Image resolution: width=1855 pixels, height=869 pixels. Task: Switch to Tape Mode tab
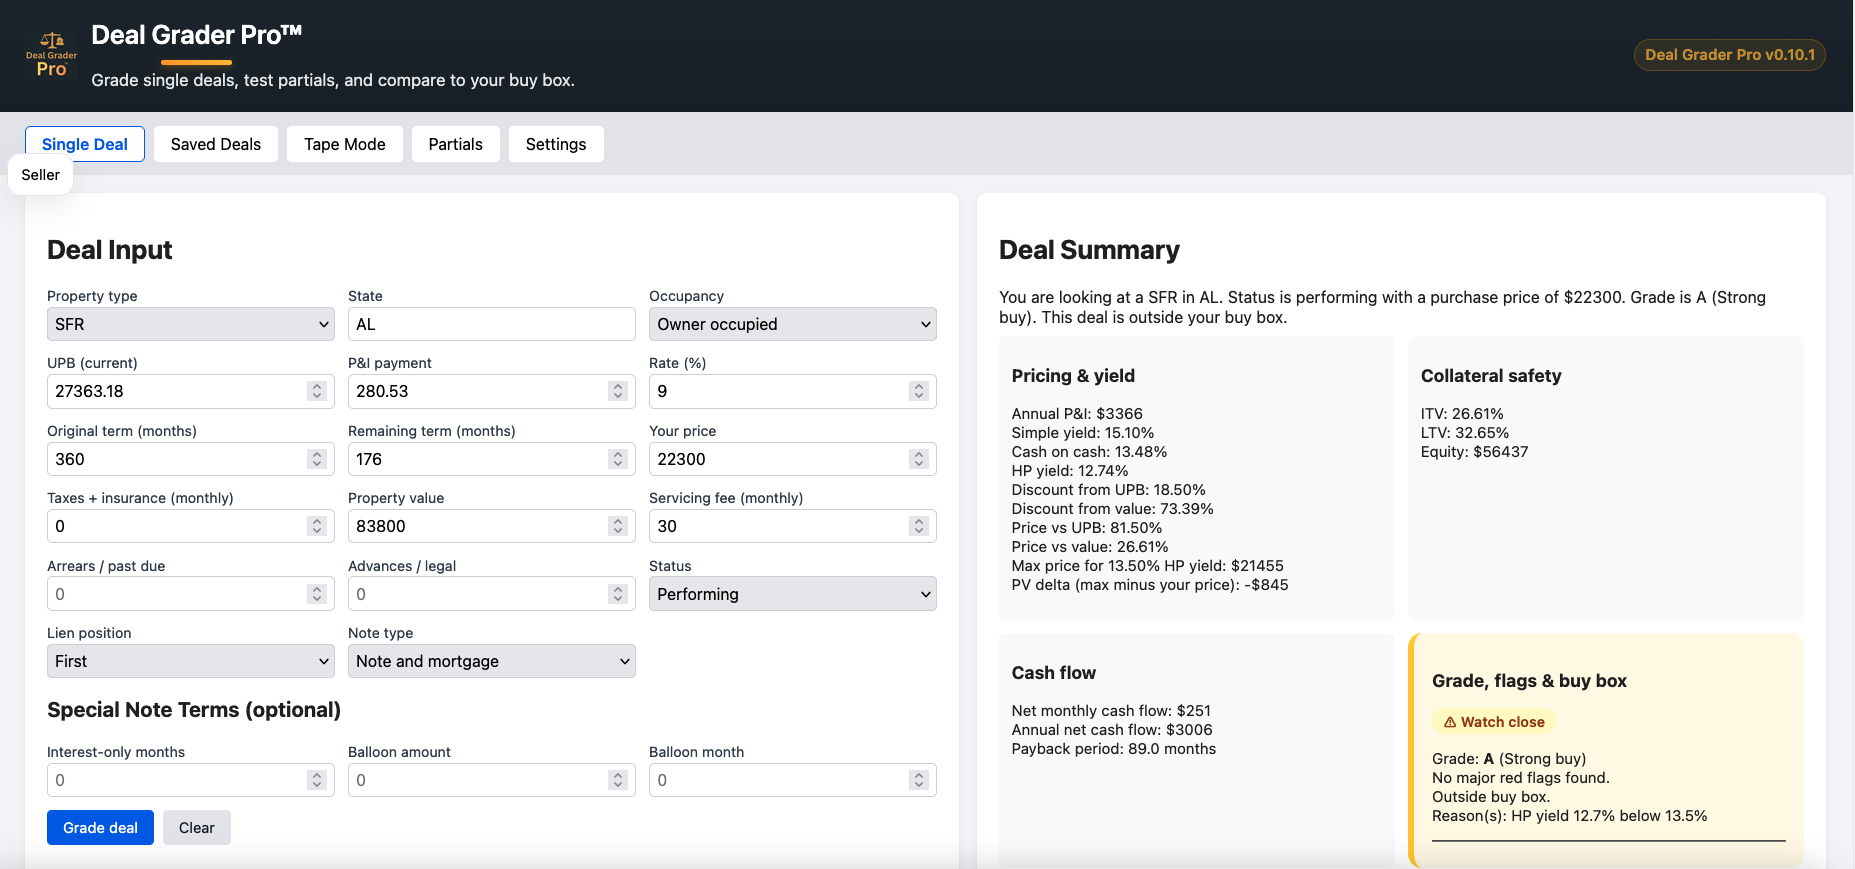pos(345,144)
